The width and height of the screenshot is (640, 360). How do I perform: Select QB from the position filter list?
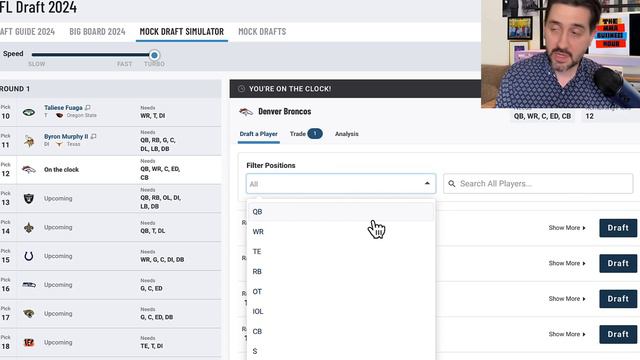(340, 212)
